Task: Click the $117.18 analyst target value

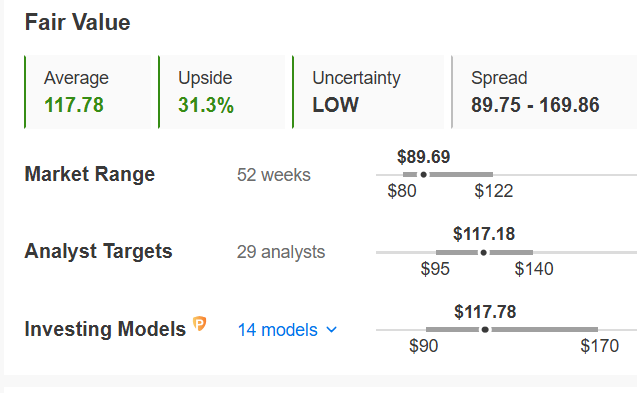Action: point(484,234)
